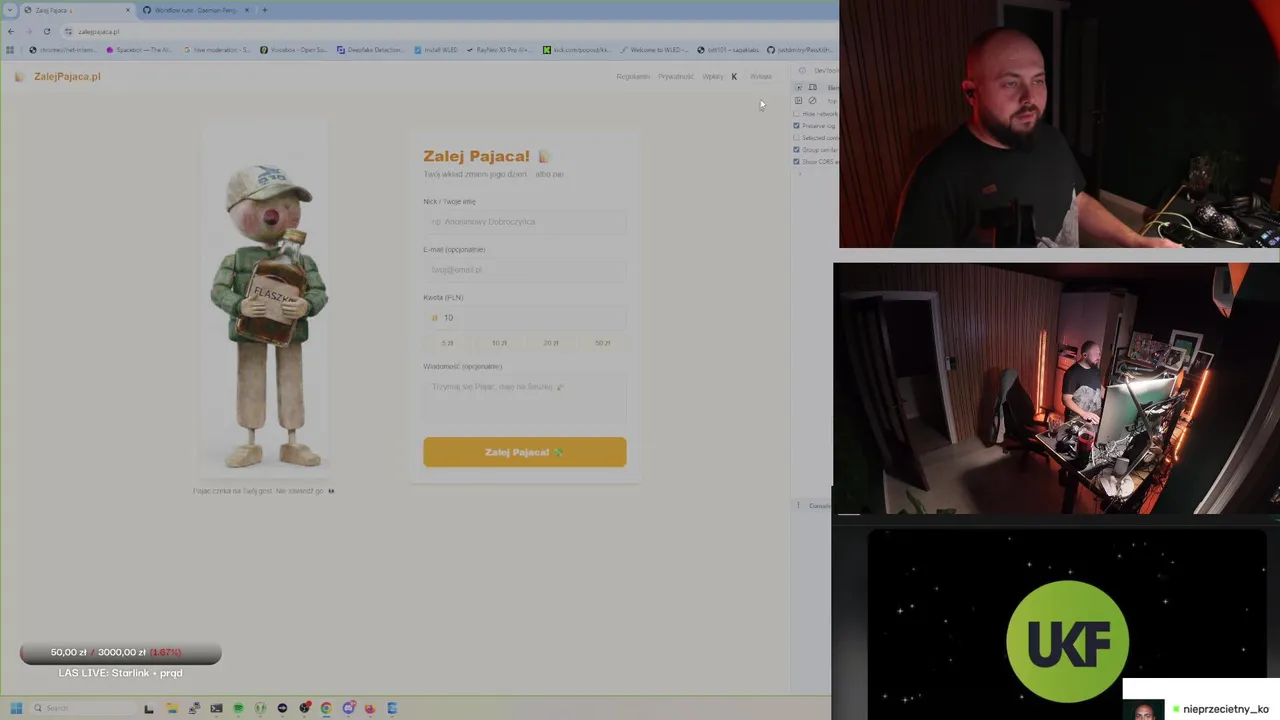Image resolution: width=1280 pixels, height=720 pixels.
Task: Open the Welcome to WLED bookmark
Action: [x=654, y=49]
